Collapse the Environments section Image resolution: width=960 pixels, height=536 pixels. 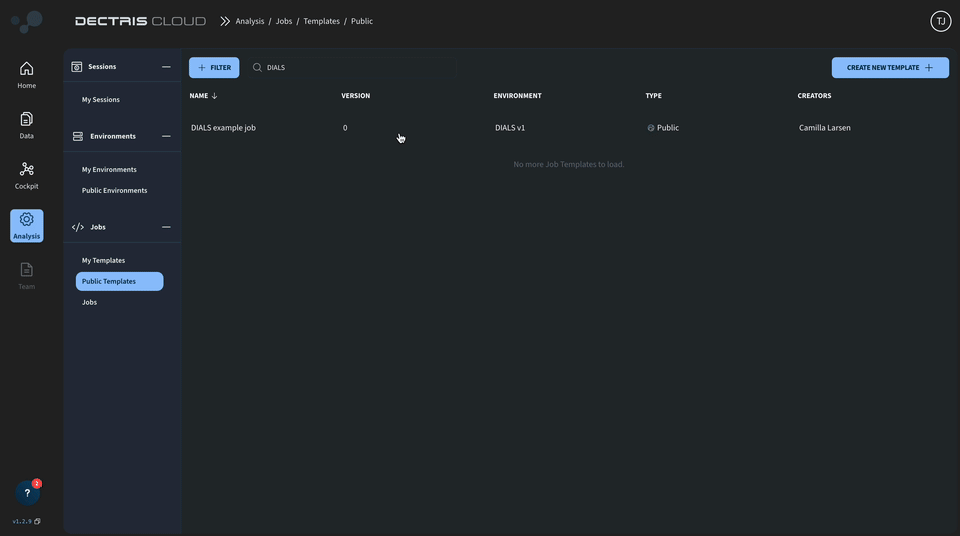[166, 136]
